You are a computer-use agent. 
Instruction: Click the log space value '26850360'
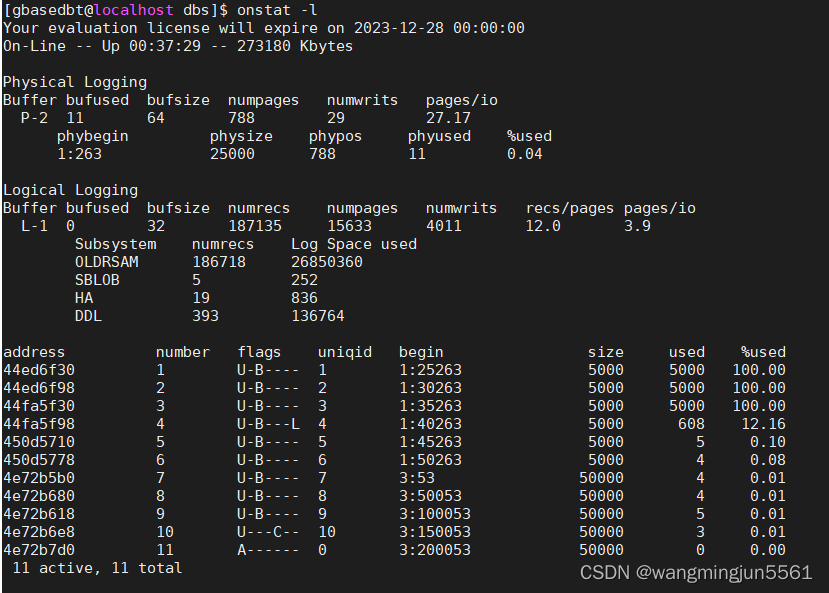(x=327, y=262)
